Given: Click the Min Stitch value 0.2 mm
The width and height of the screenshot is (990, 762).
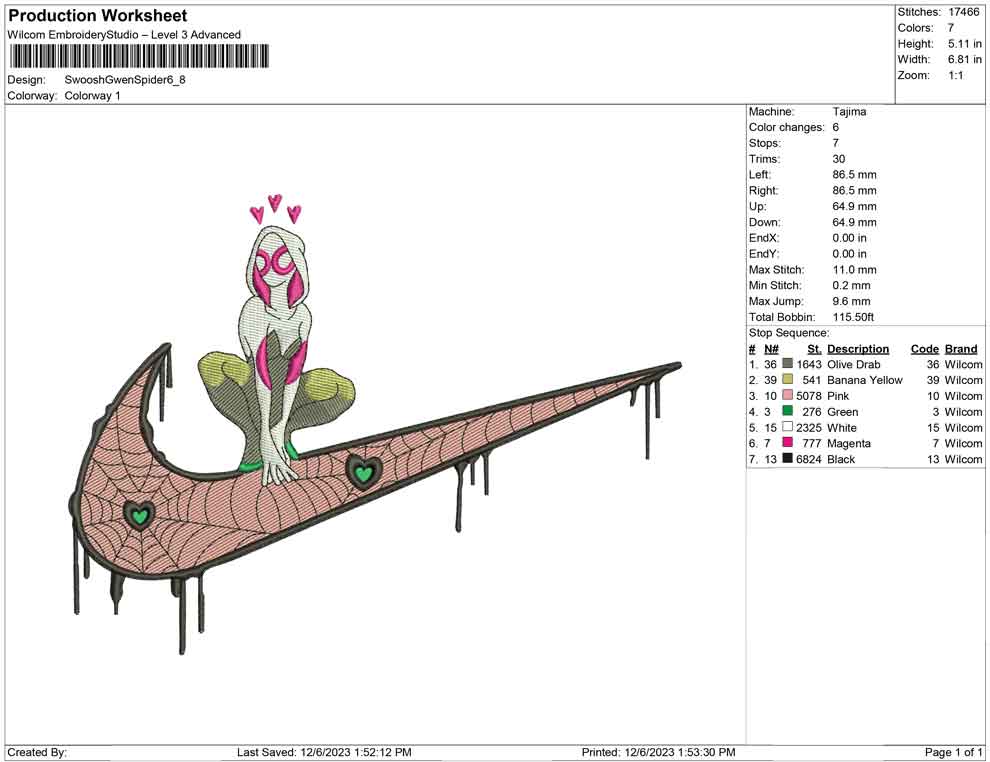Looking at the screenshot, I should [x=851, y=285].
